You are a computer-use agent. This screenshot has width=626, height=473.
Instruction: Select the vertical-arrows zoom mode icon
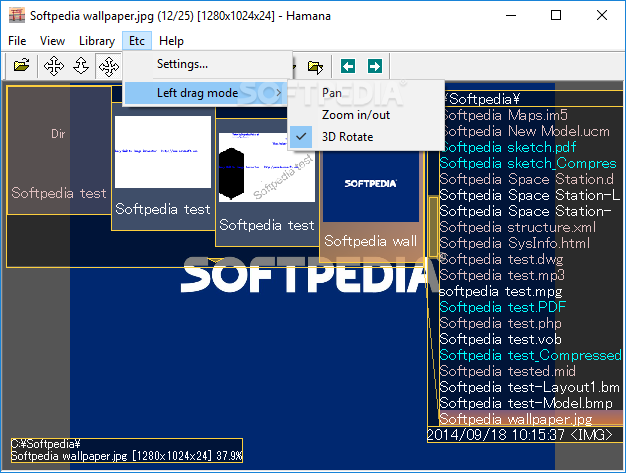(x=81, y=66)
